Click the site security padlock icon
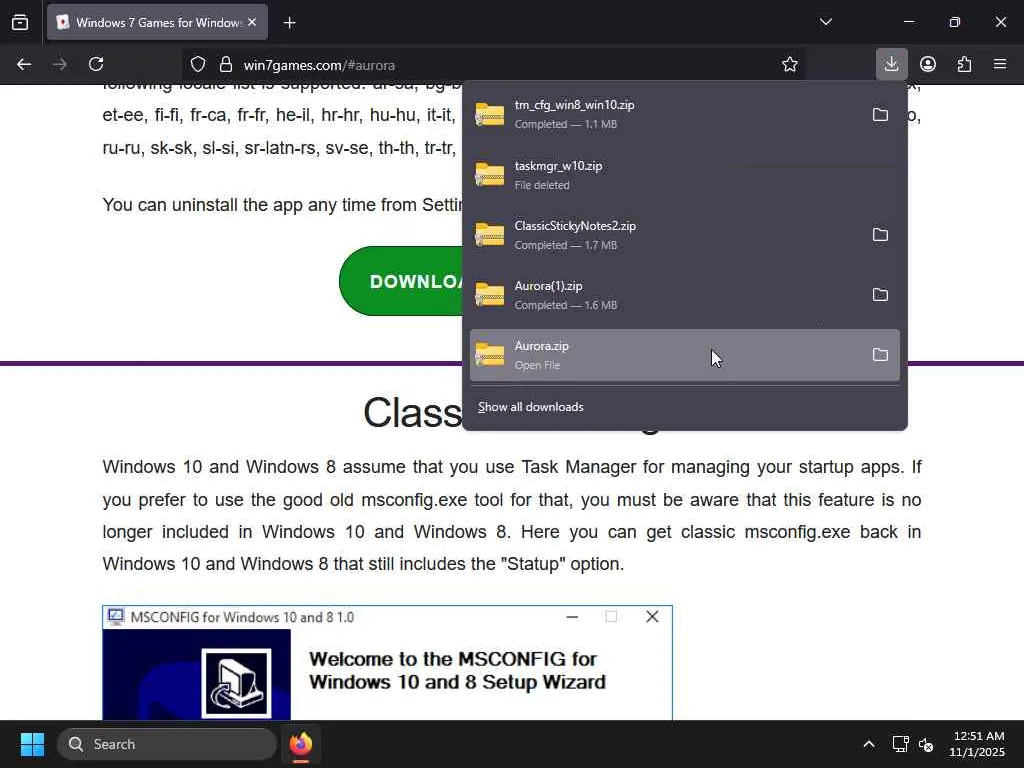 point(226,65)
